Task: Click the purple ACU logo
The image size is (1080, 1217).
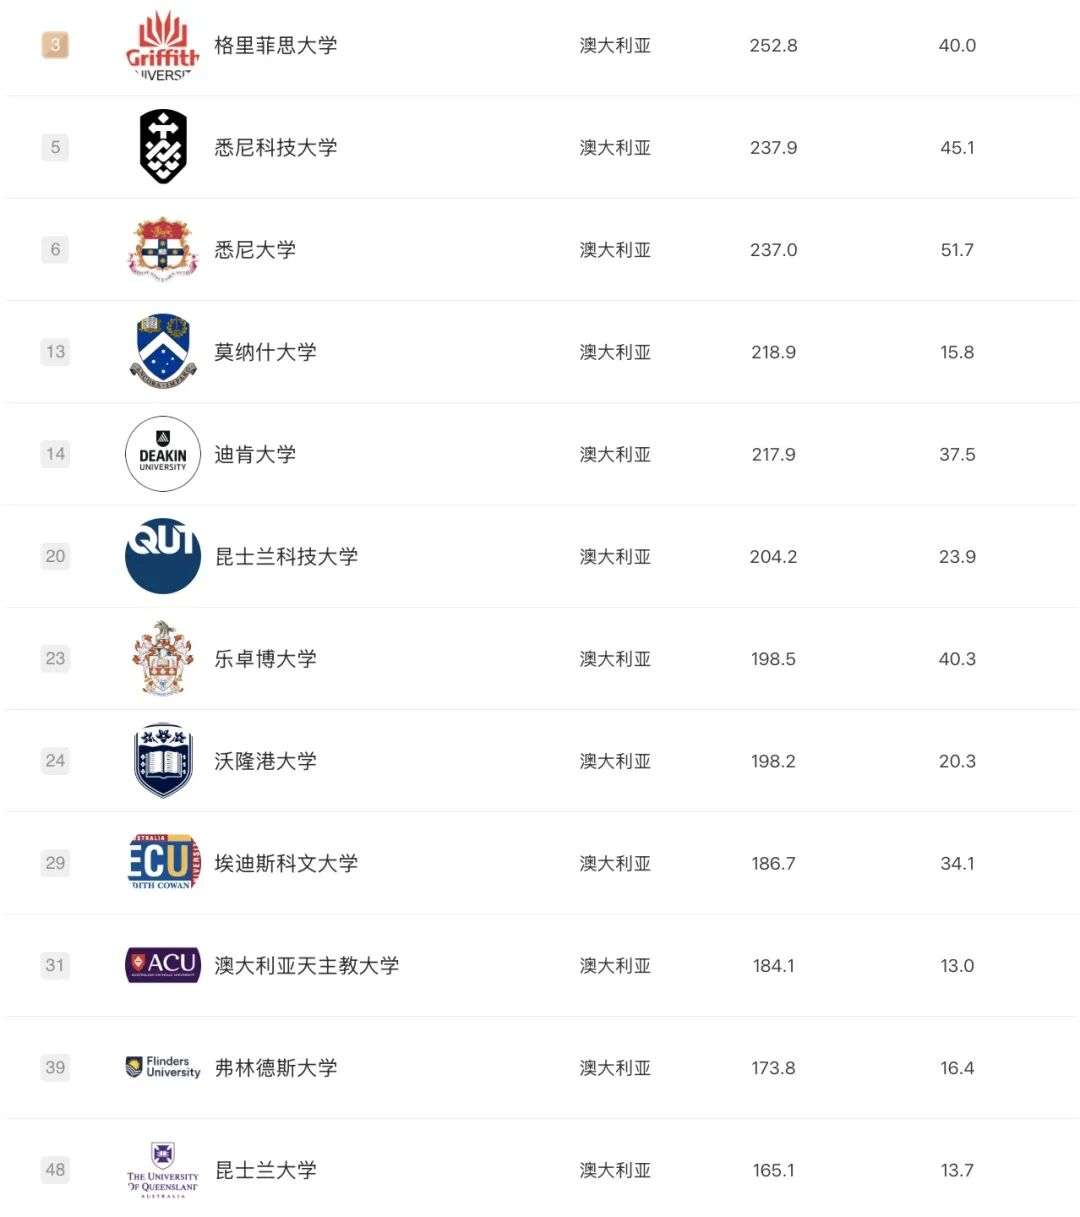Action: (x=163, y=965)
